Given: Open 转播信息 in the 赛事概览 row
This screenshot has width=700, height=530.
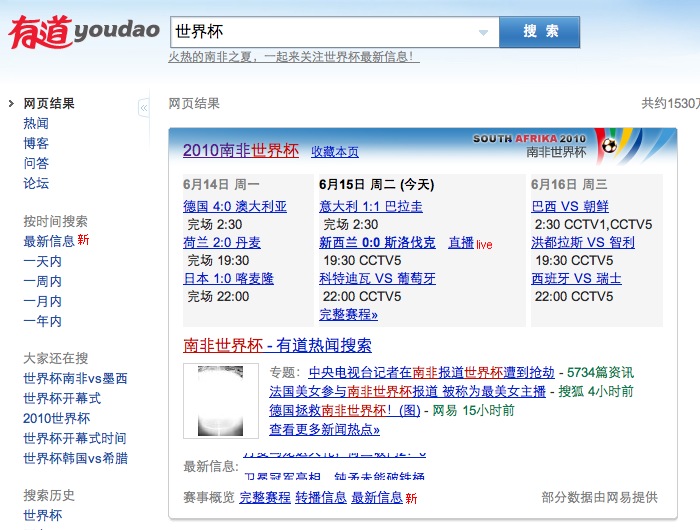Looking at the screenshot, I should 321,497.
